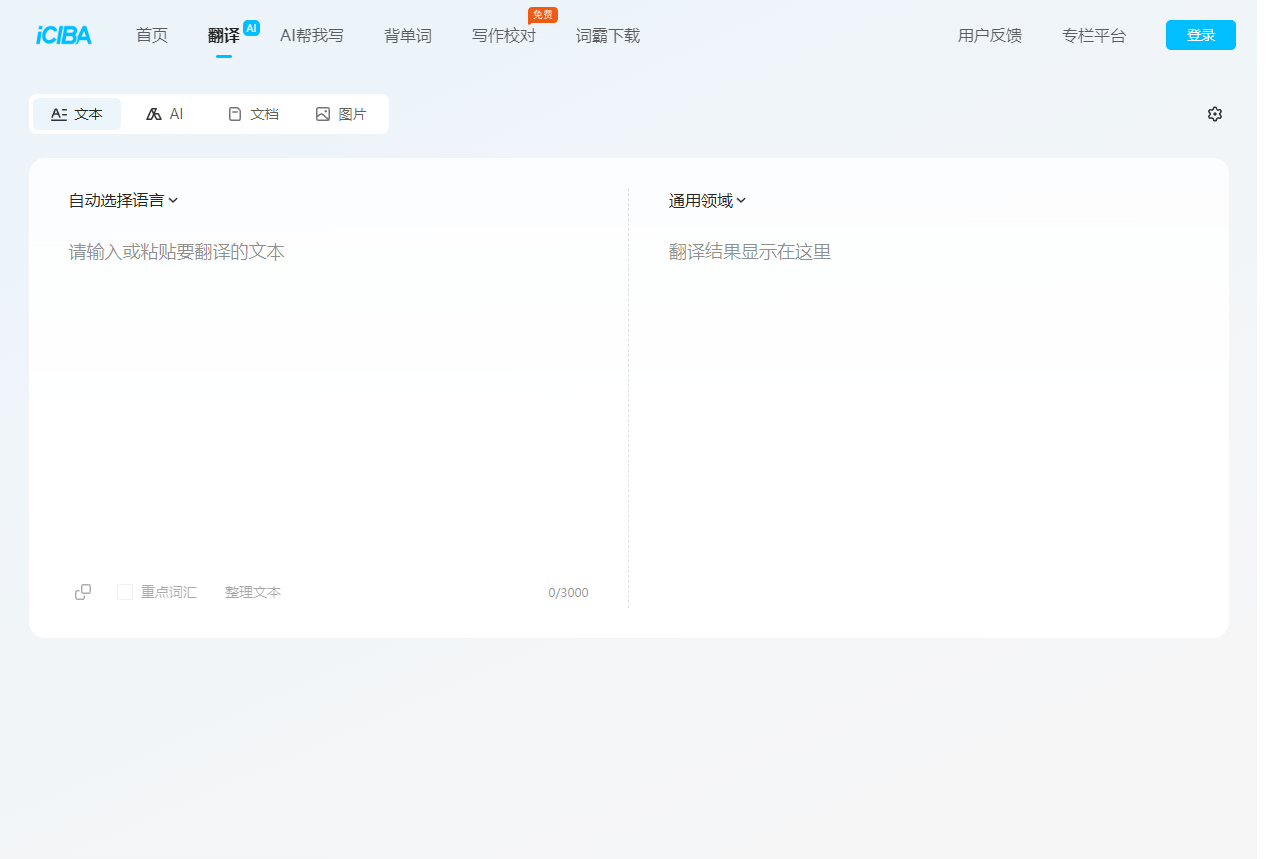Select the 文本 text translation mode icon
The image size is (1272, 859).
click(x=59, y=113)
